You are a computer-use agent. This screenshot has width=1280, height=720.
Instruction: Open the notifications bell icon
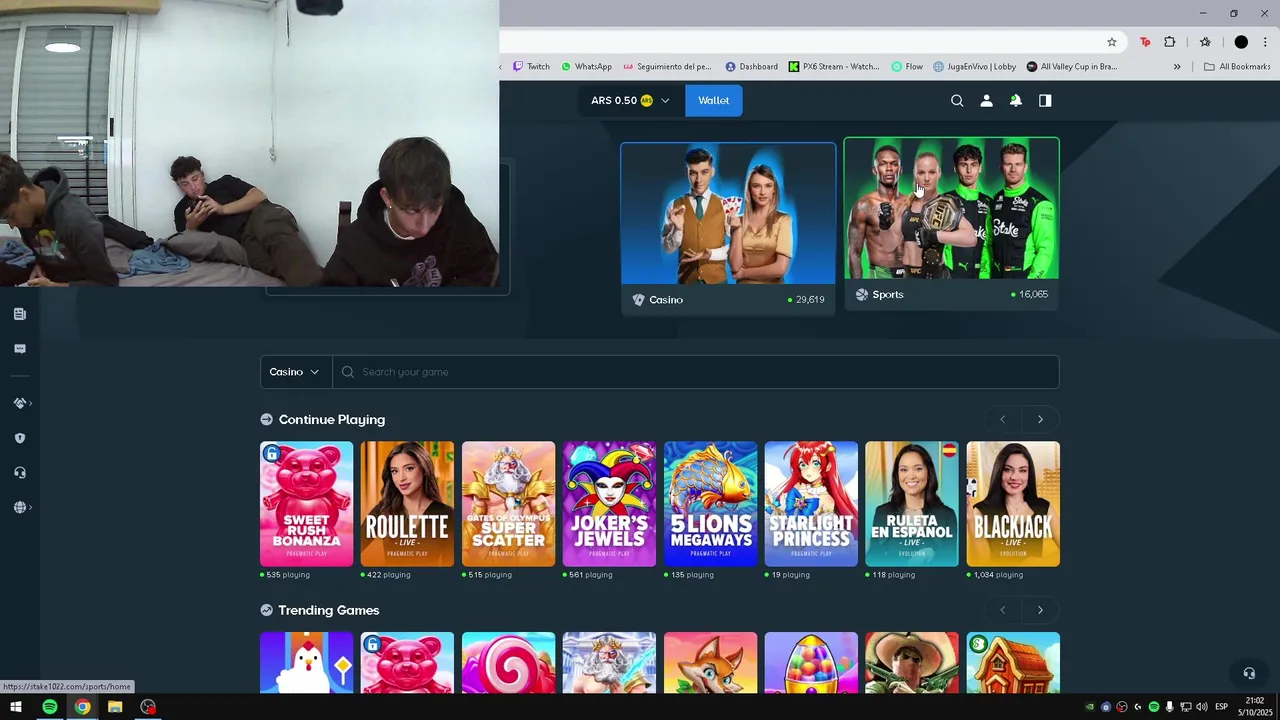(x=1015, y=100)
